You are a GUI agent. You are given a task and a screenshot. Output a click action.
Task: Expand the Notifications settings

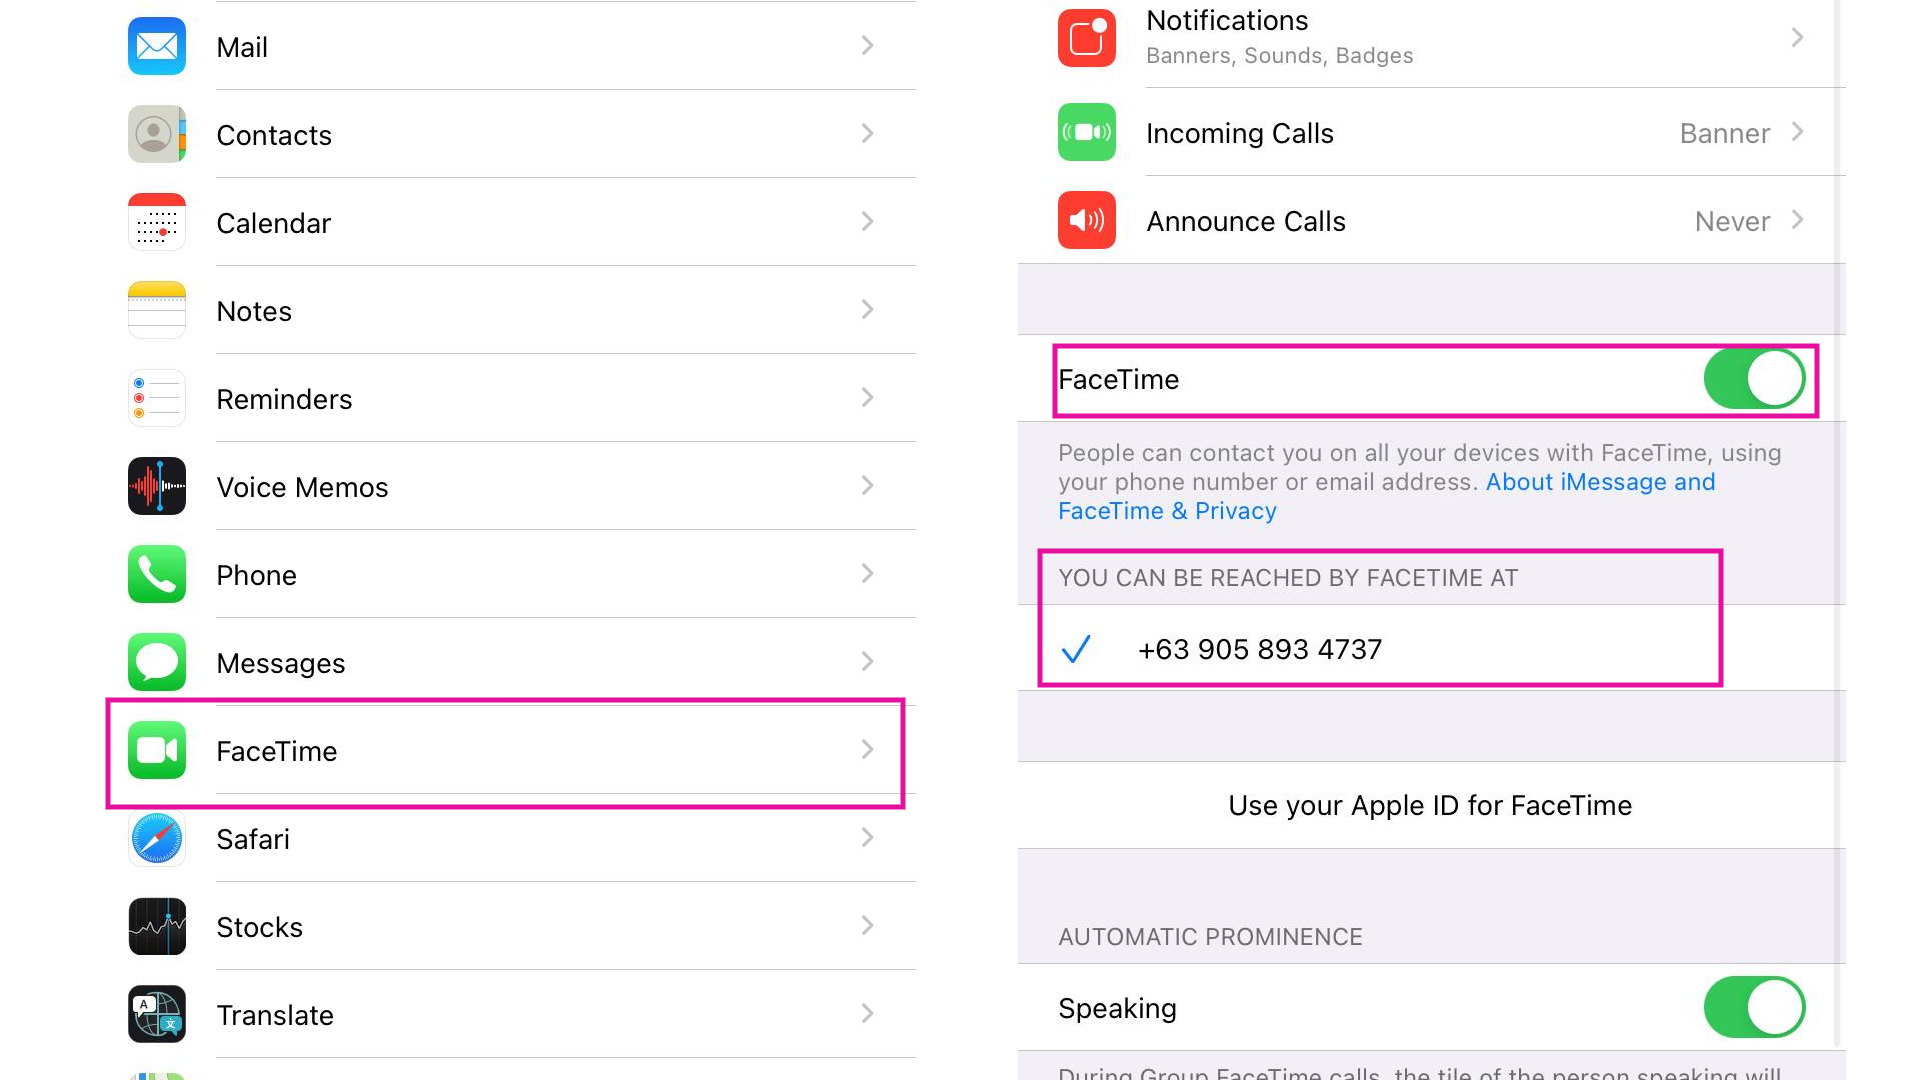click(1429, 36)
